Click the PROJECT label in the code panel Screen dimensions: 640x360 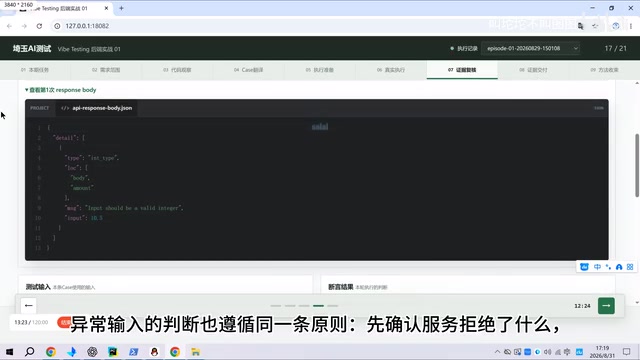[40, 108]
